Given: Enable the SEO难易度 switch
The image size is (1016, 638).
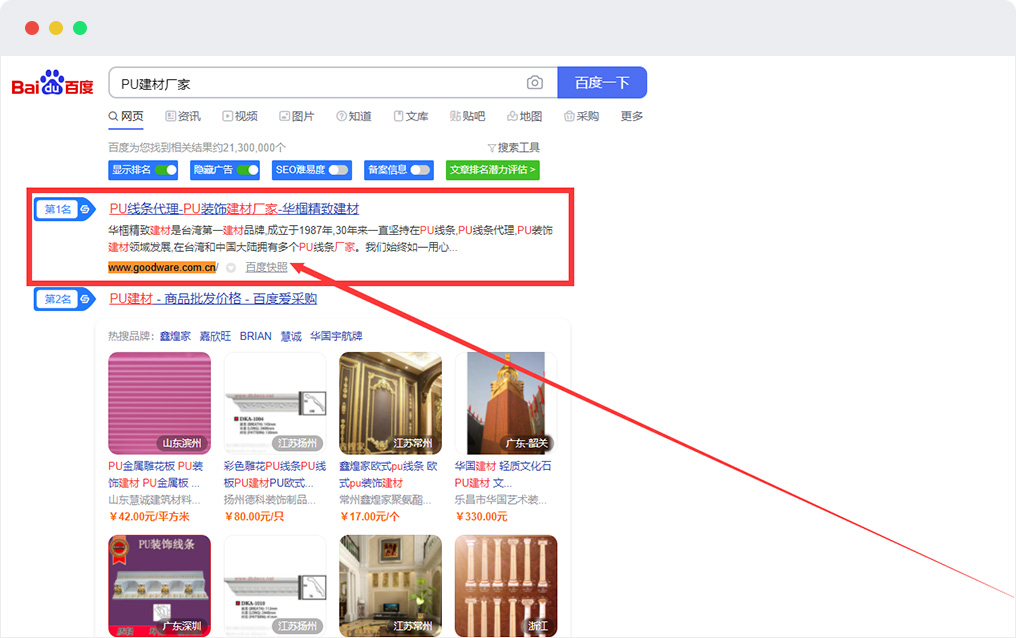Looking at the screenshot, I should point(338,170).
